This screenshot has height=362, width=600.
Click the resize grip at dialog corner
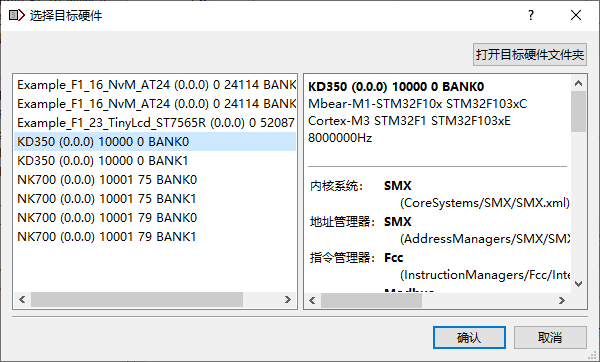tap(593, 355)
